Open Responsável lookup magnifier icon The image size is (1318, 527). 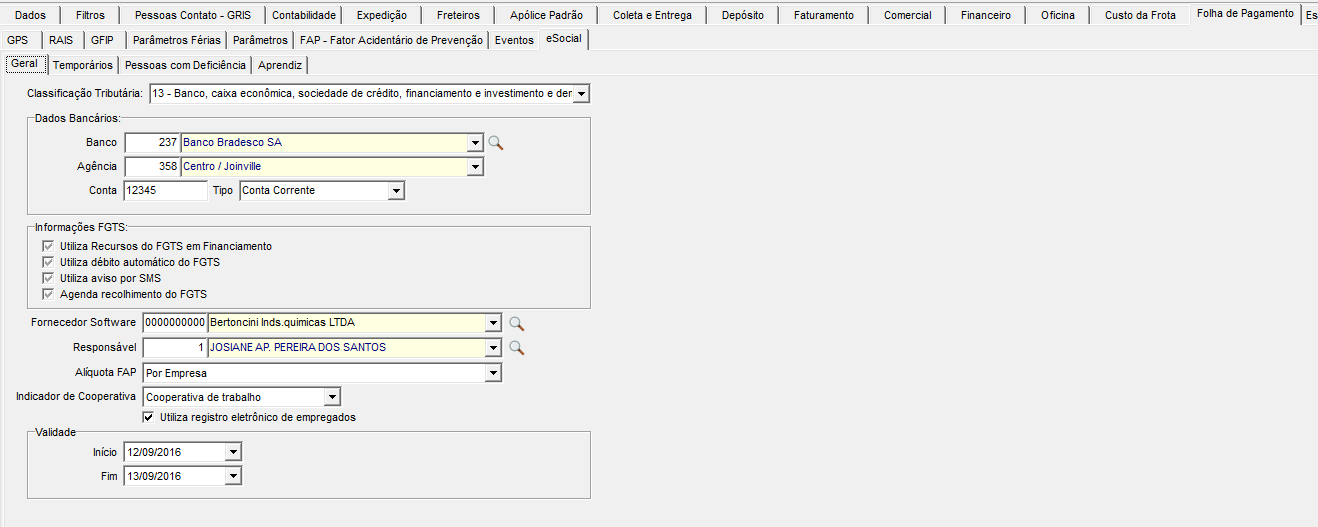click(517, 348)
